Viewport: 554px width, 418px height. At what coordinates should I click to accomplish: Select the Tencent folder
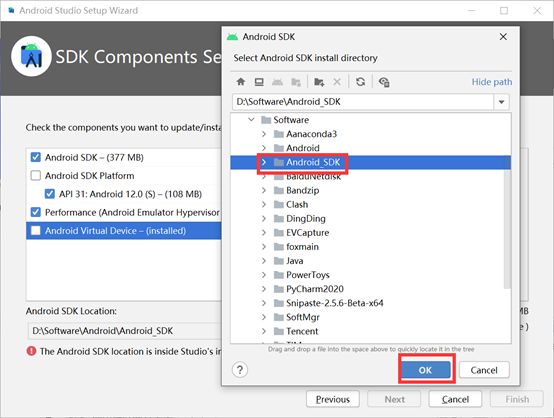click(x=302, y=331)
